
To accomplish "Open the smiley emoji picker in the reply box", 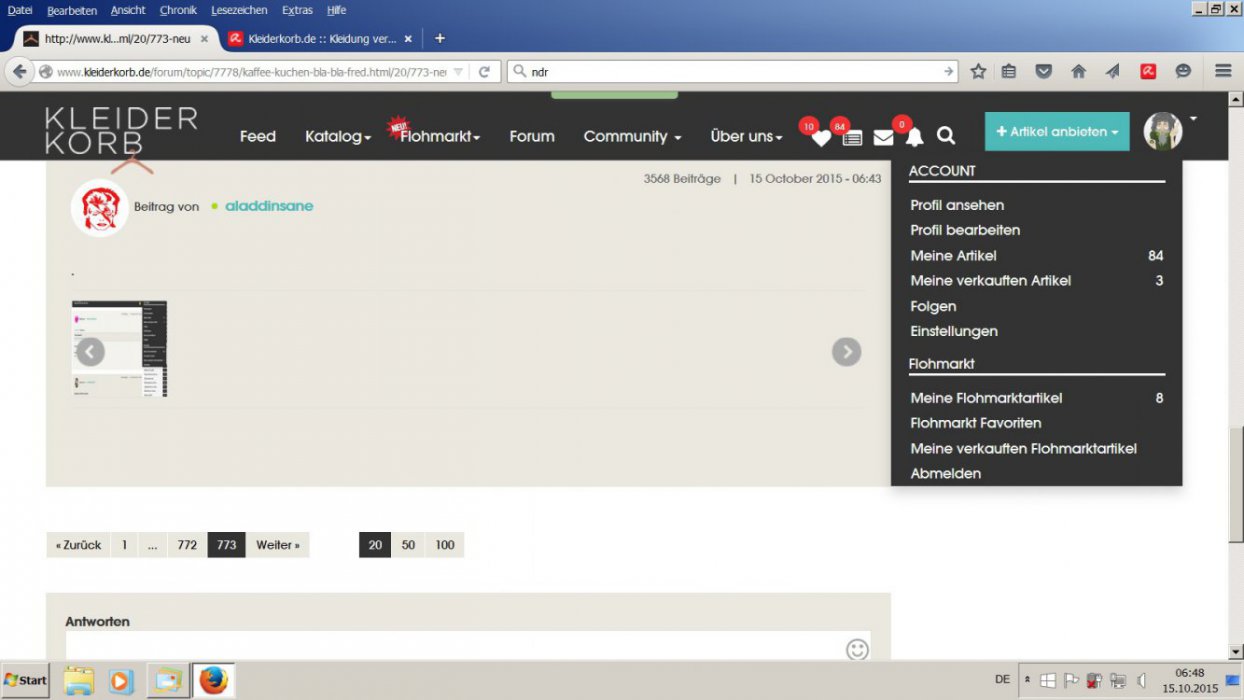I will [x=857, y=650].
